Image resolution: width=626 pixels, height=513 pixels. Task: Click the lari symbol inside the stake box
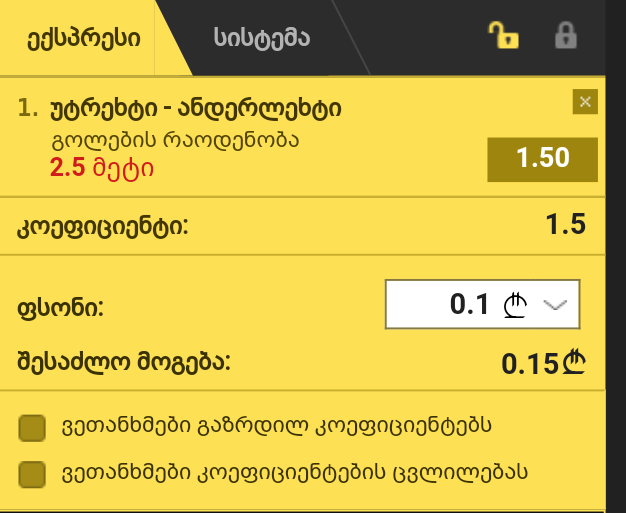click(515, 305)
